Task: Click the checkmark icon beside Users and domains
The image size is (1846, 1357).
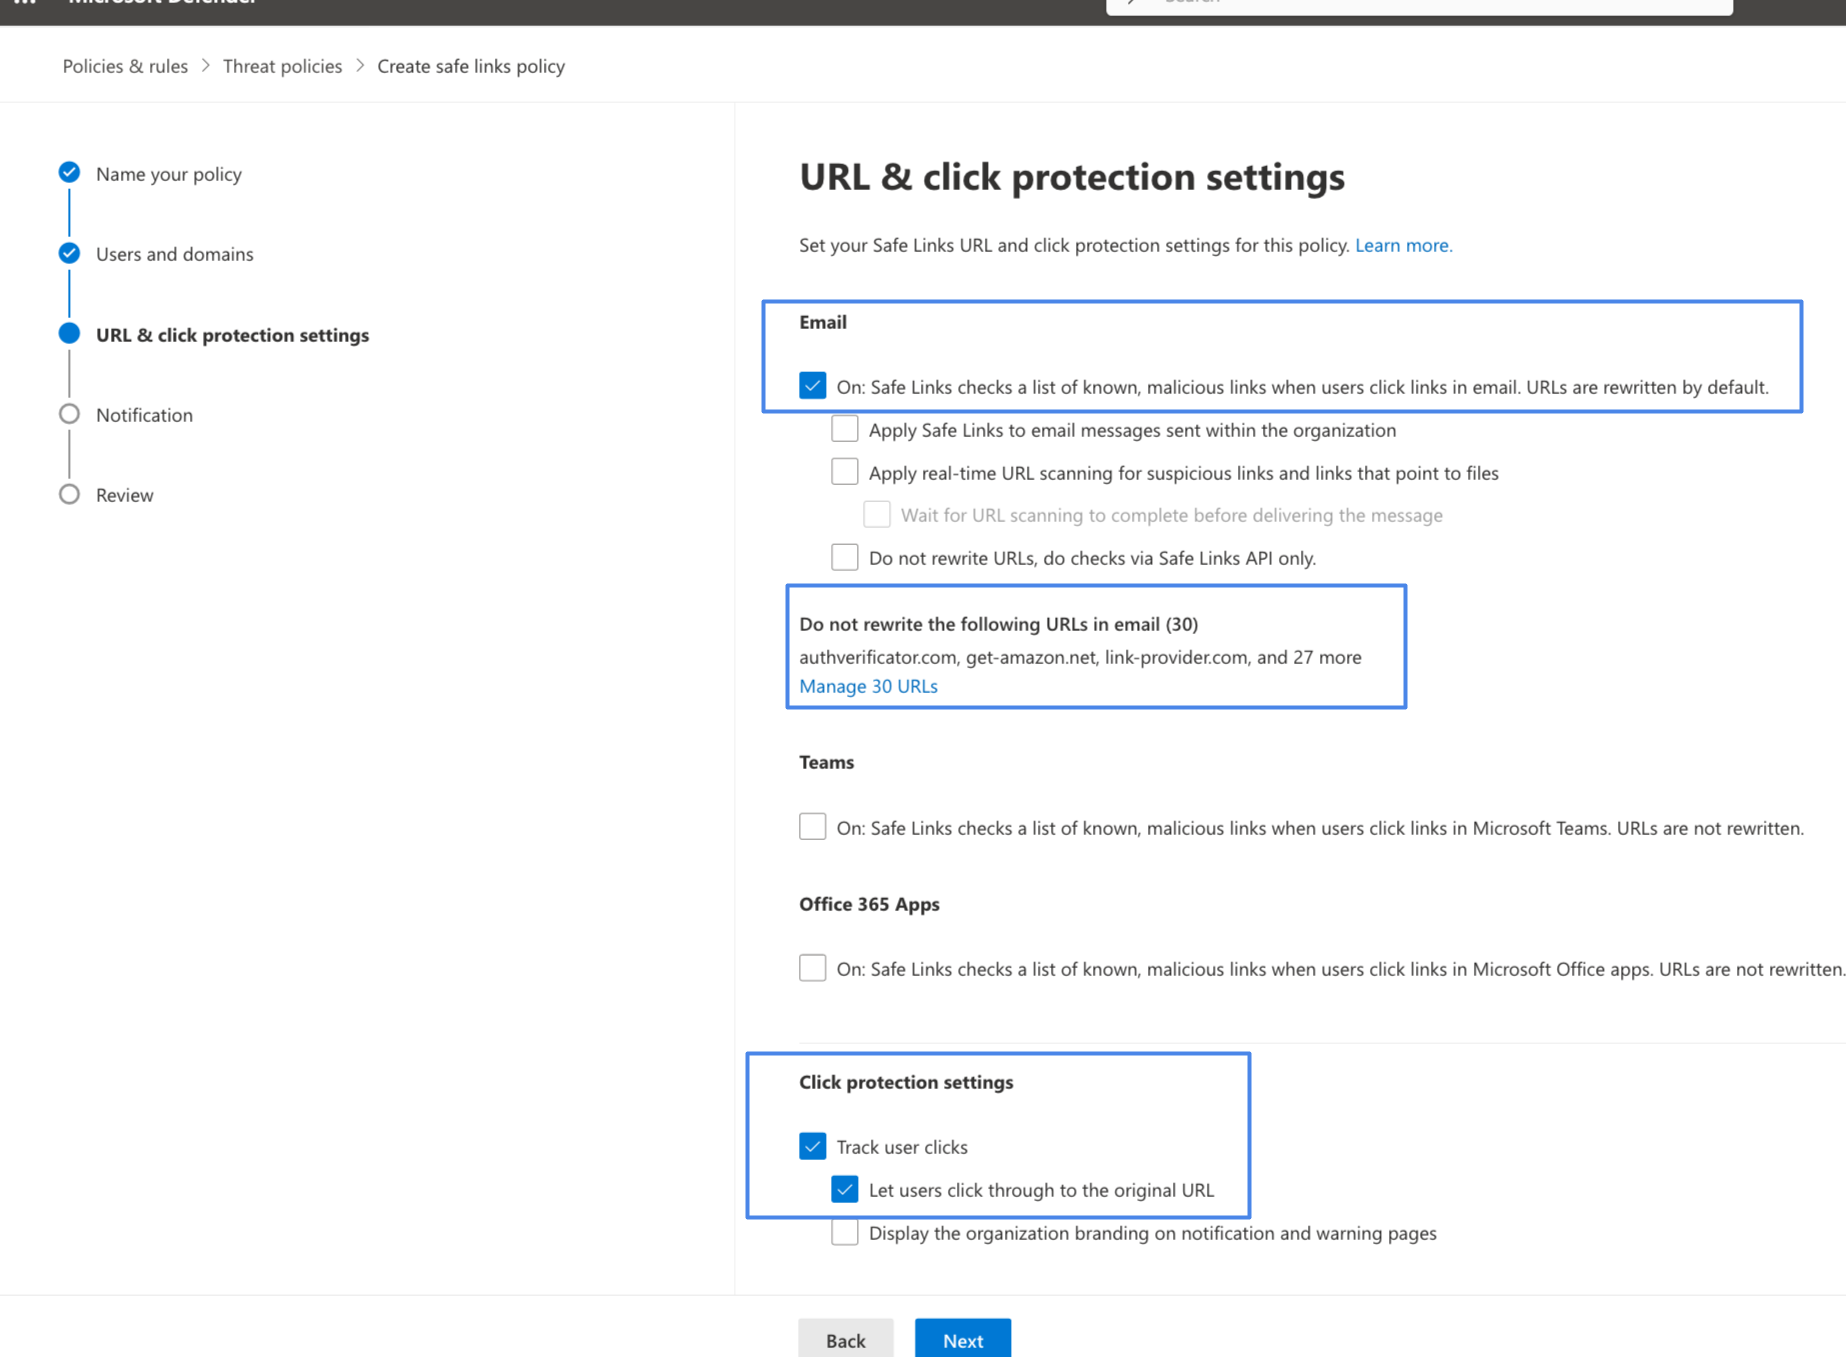Action: tap(69, 253)
